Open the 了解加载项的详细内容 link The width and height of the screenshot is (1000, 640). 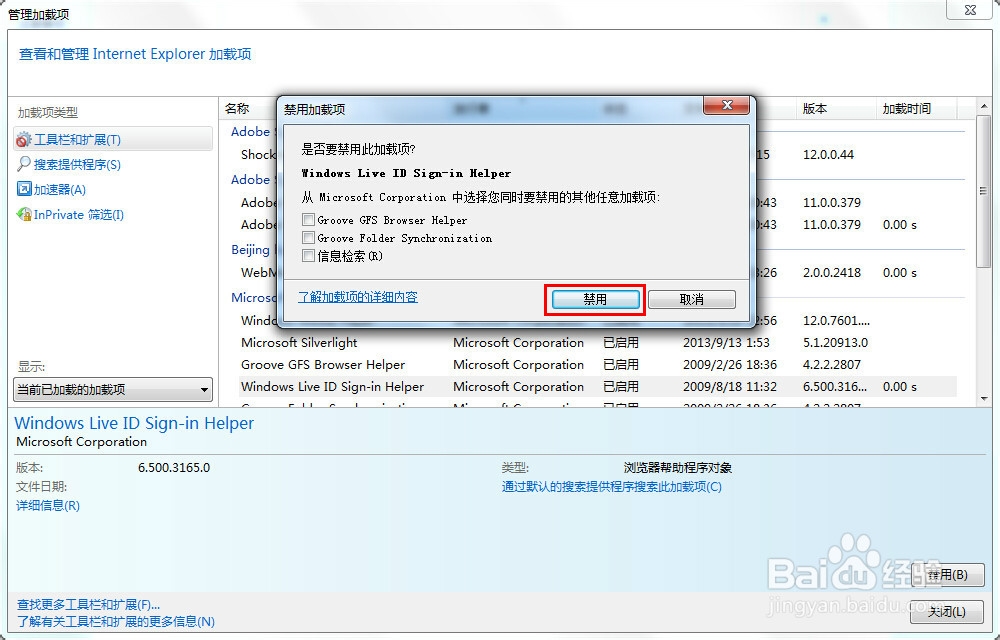(x=357, y=297)
